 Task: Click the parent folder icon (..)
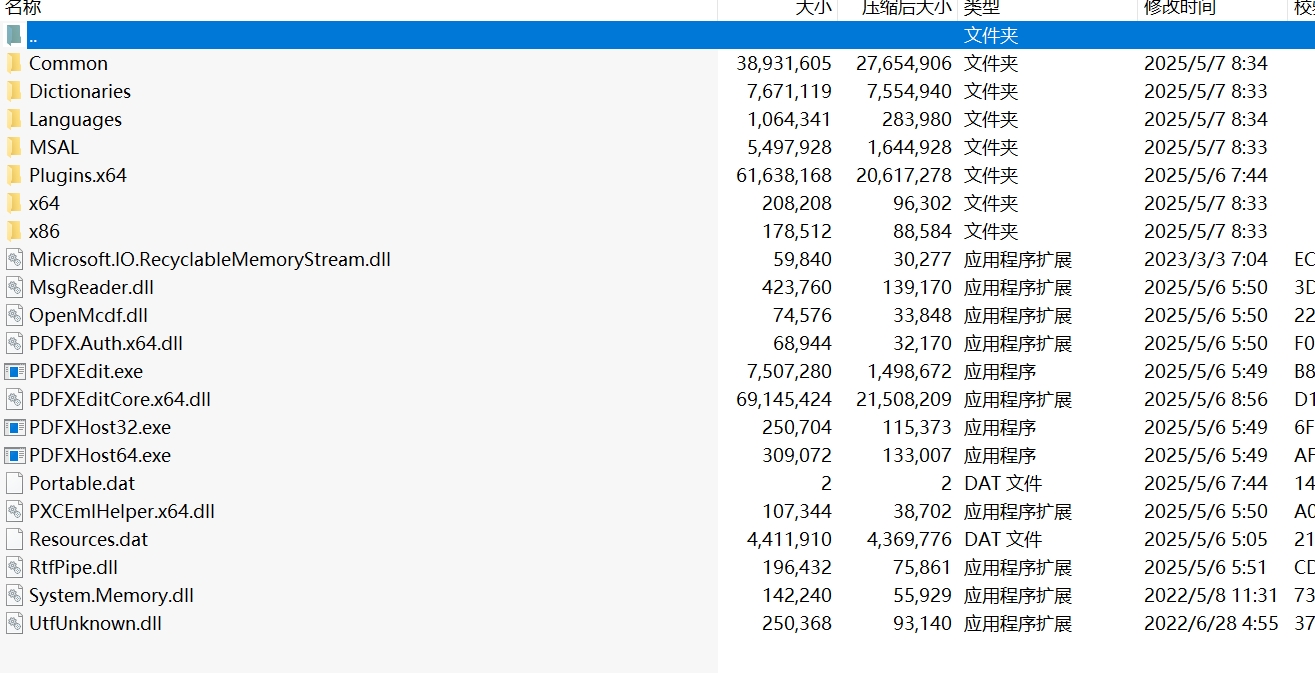(13, 35)
